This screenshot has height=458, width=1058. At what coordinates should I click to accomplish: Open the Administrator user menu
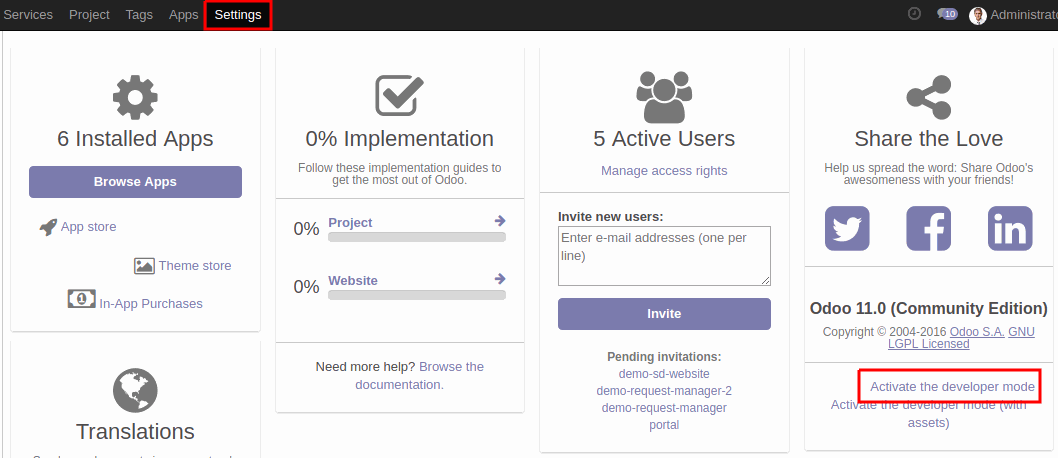coord(1013,15)
